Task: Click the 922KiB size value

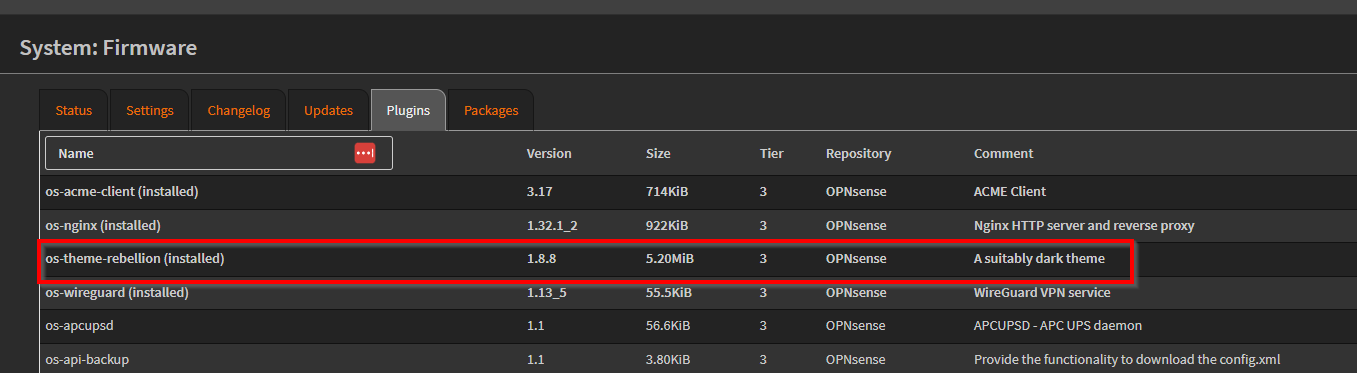Action: [x=667, y=225]
